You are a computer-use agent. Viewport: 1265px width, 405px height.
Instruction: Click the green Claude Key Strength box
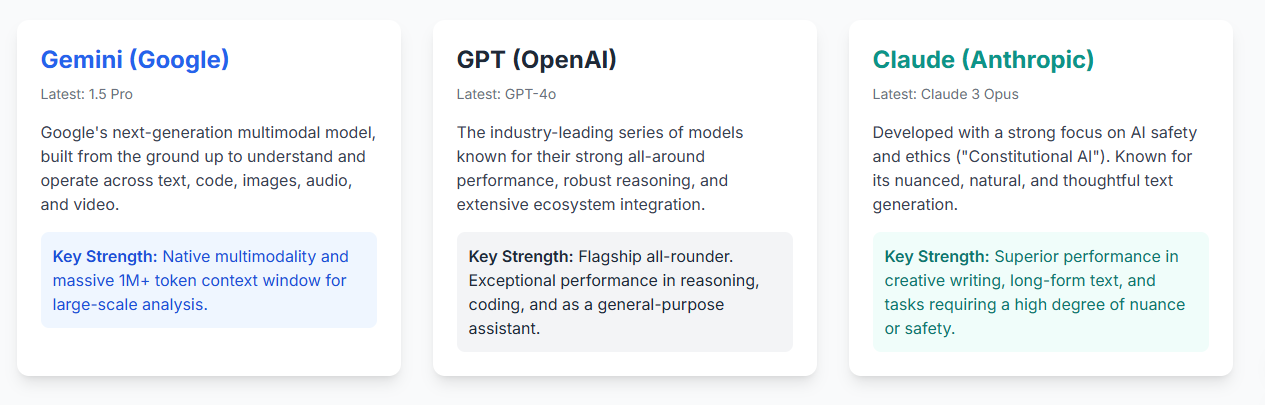tap(1040, 292)
